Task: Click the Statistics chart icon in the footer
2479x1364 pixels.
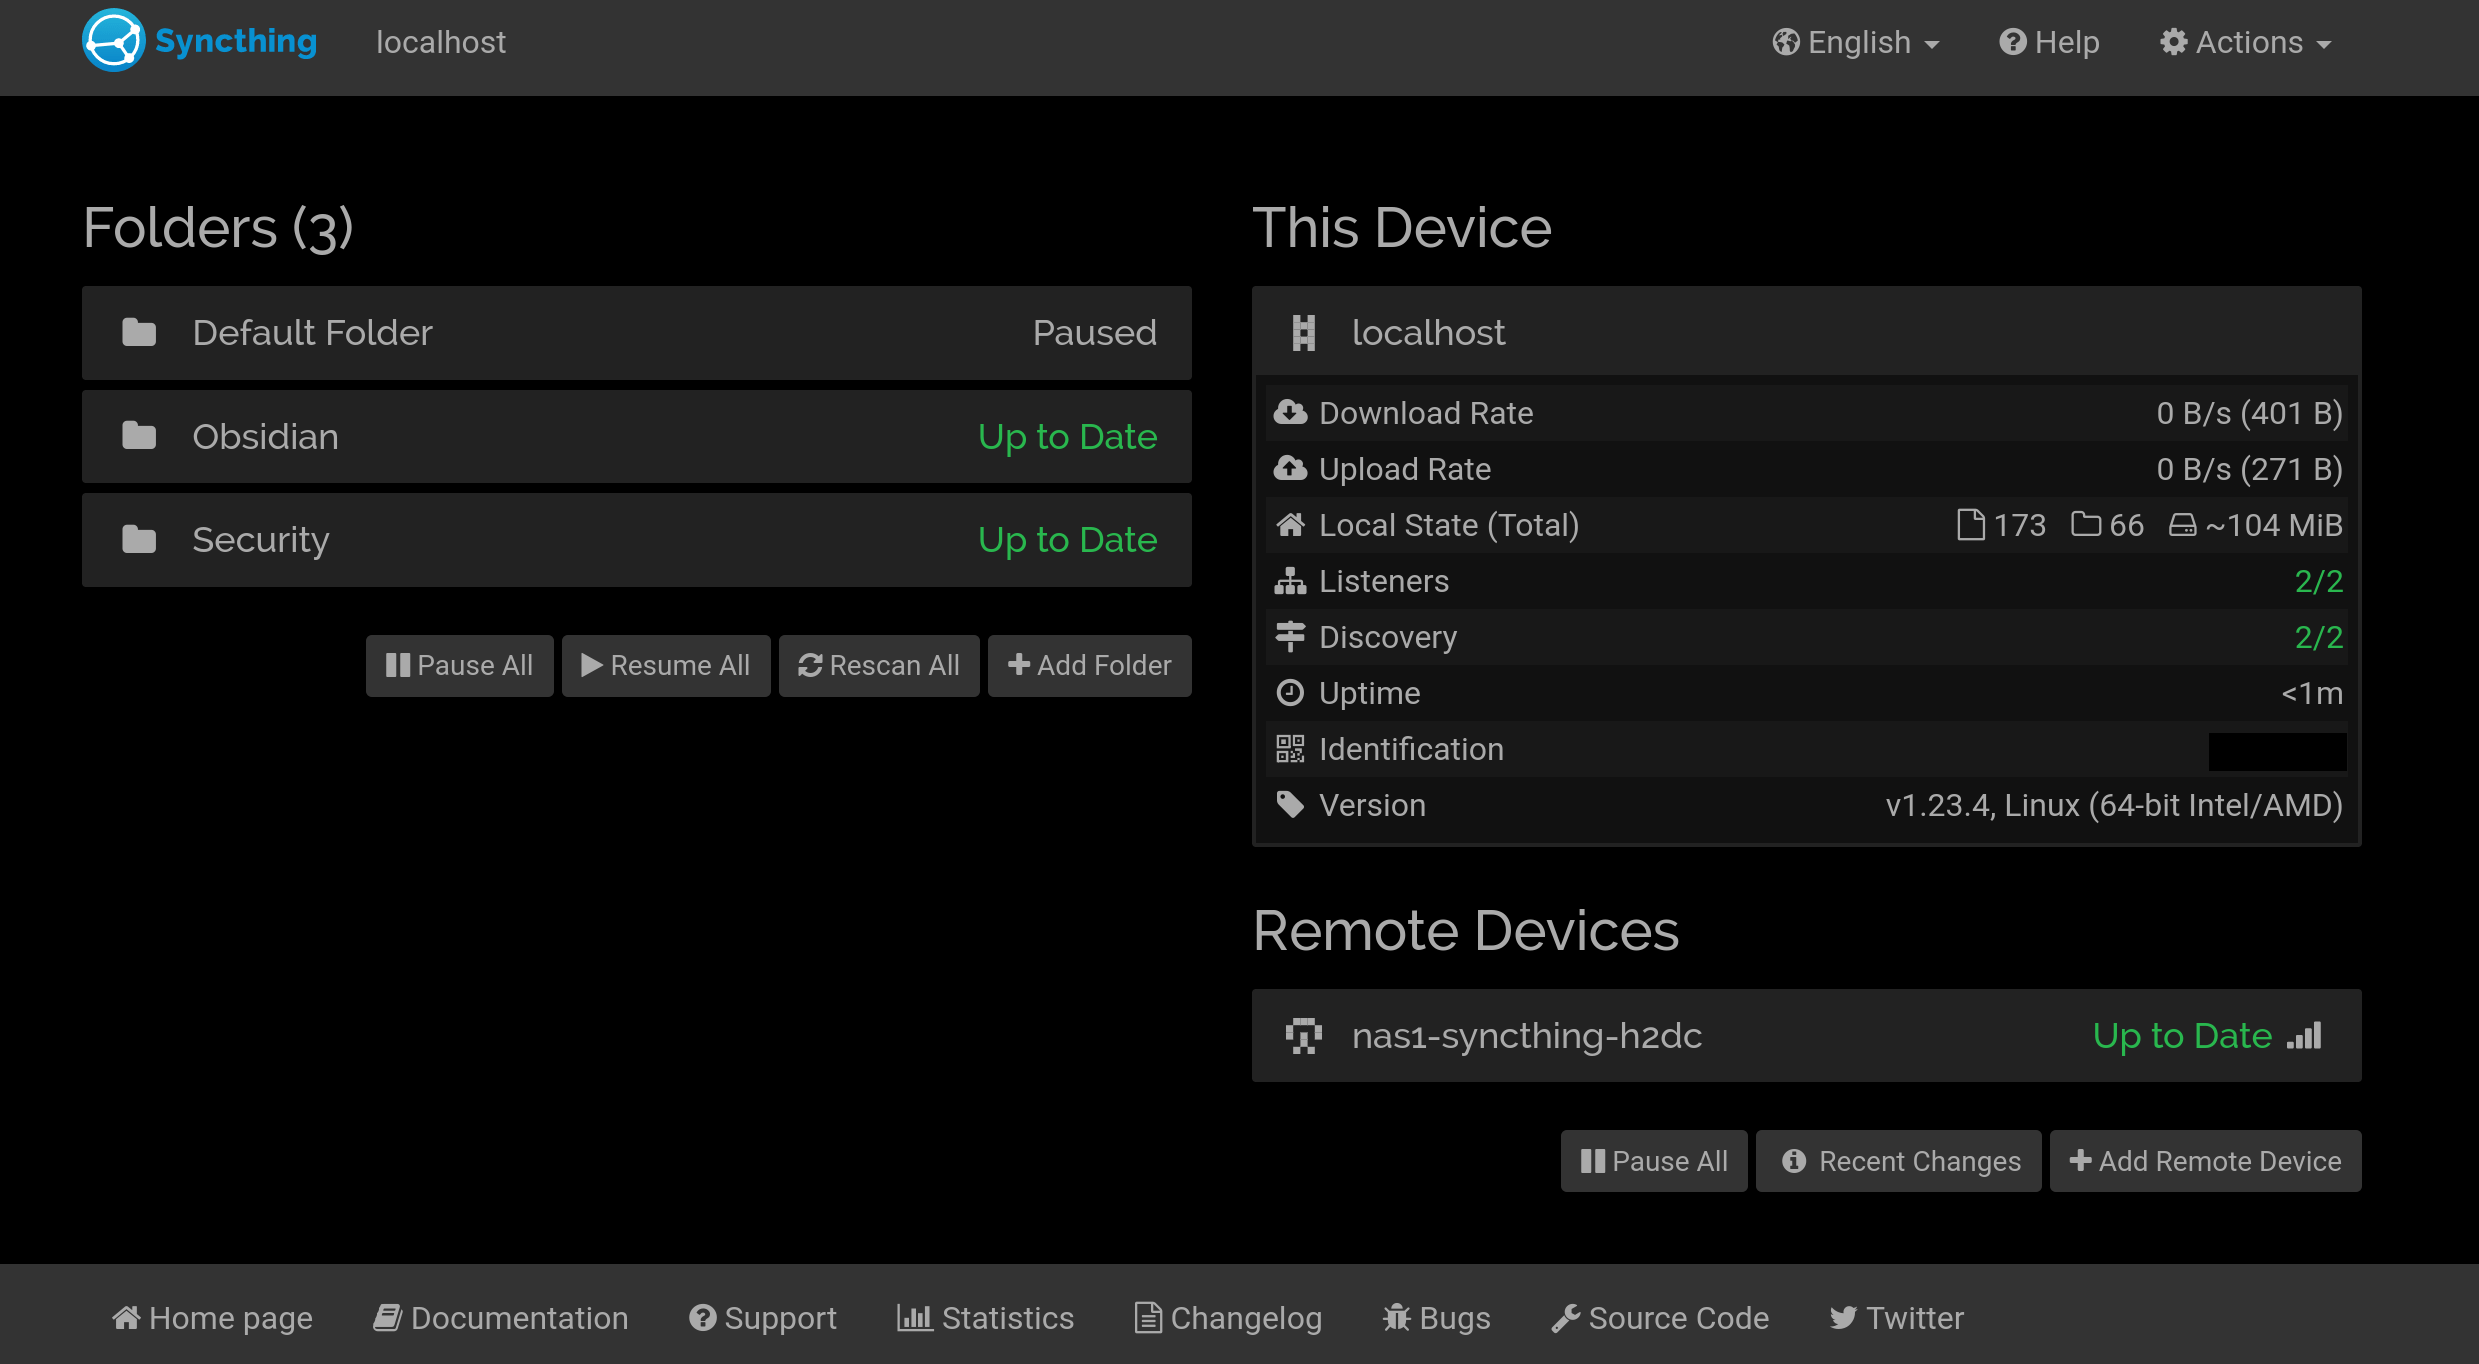Action: point(915,1317)
